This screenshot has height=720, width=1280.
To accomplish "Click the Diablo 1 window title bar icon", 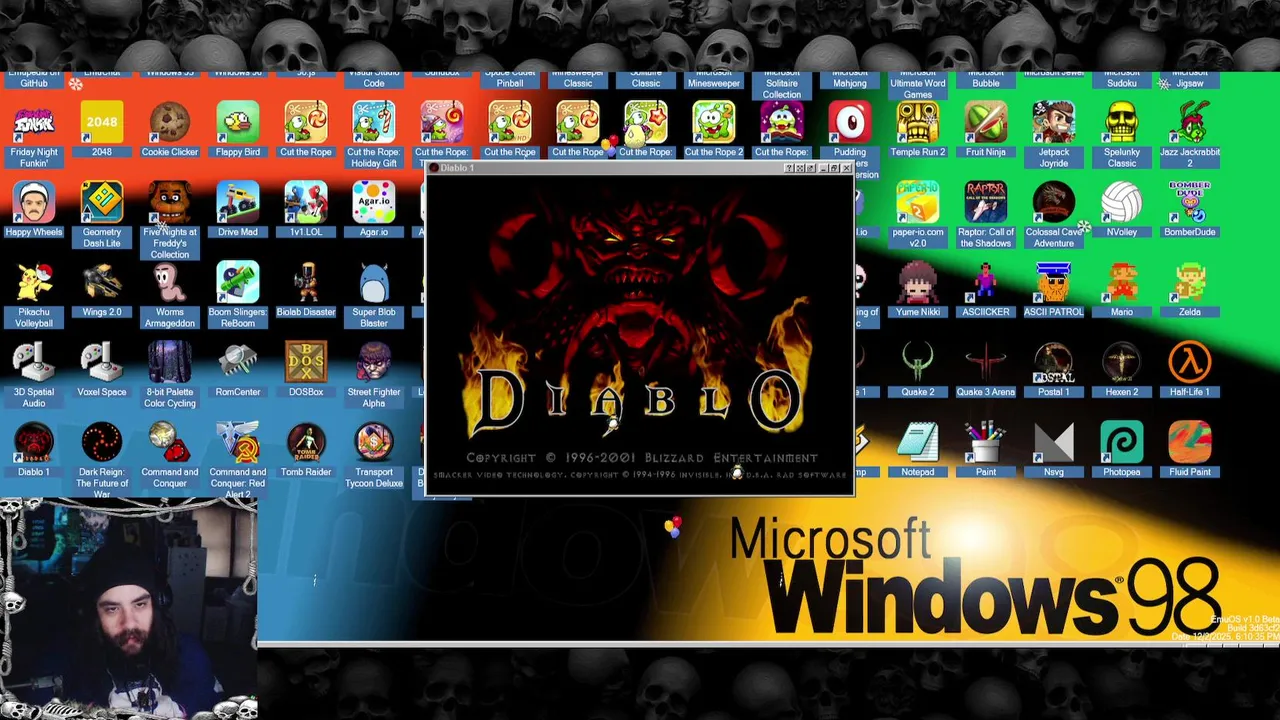I will [434, 168].
